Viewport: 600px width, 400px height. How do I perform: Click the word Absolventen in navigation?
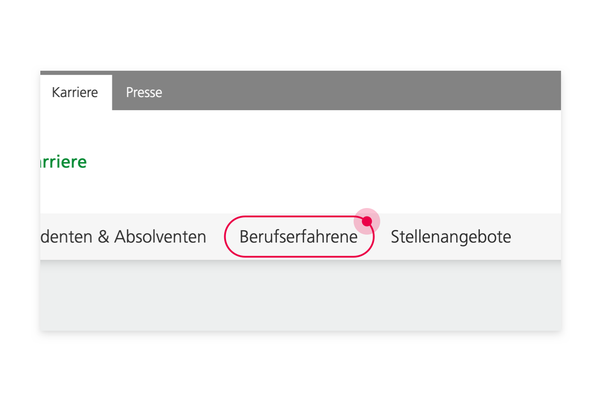coord(160,237)
